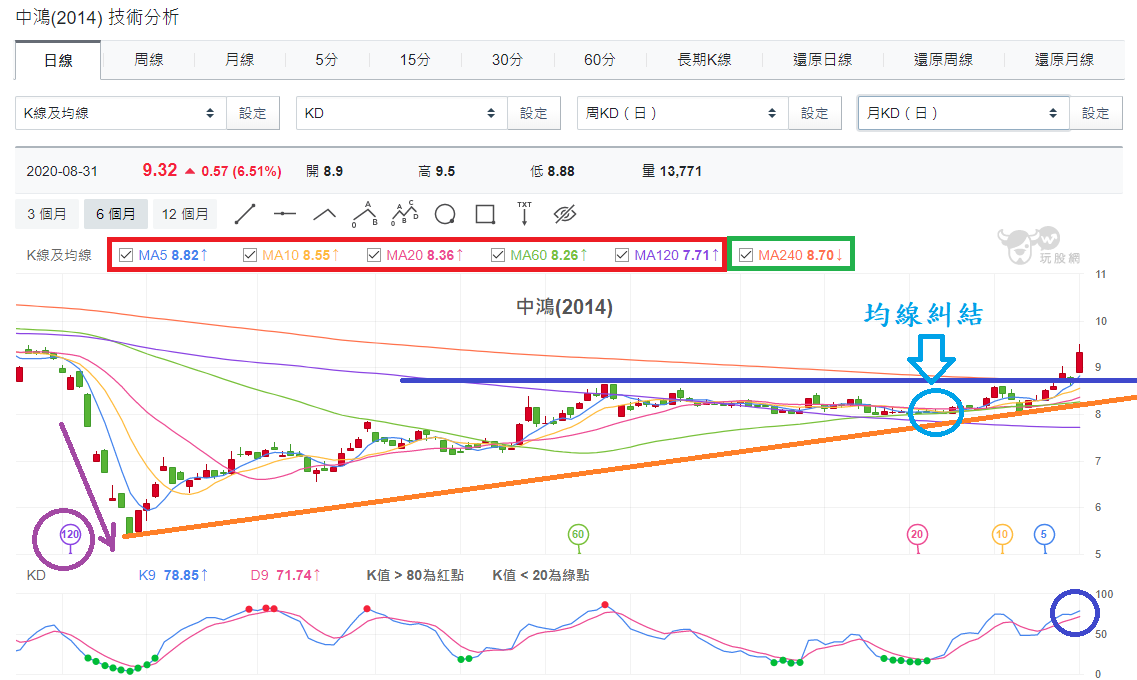Click the low price 低 8.88
Image resolution: width=1137 pixels, height=680 pixels.
coord(553,171)
